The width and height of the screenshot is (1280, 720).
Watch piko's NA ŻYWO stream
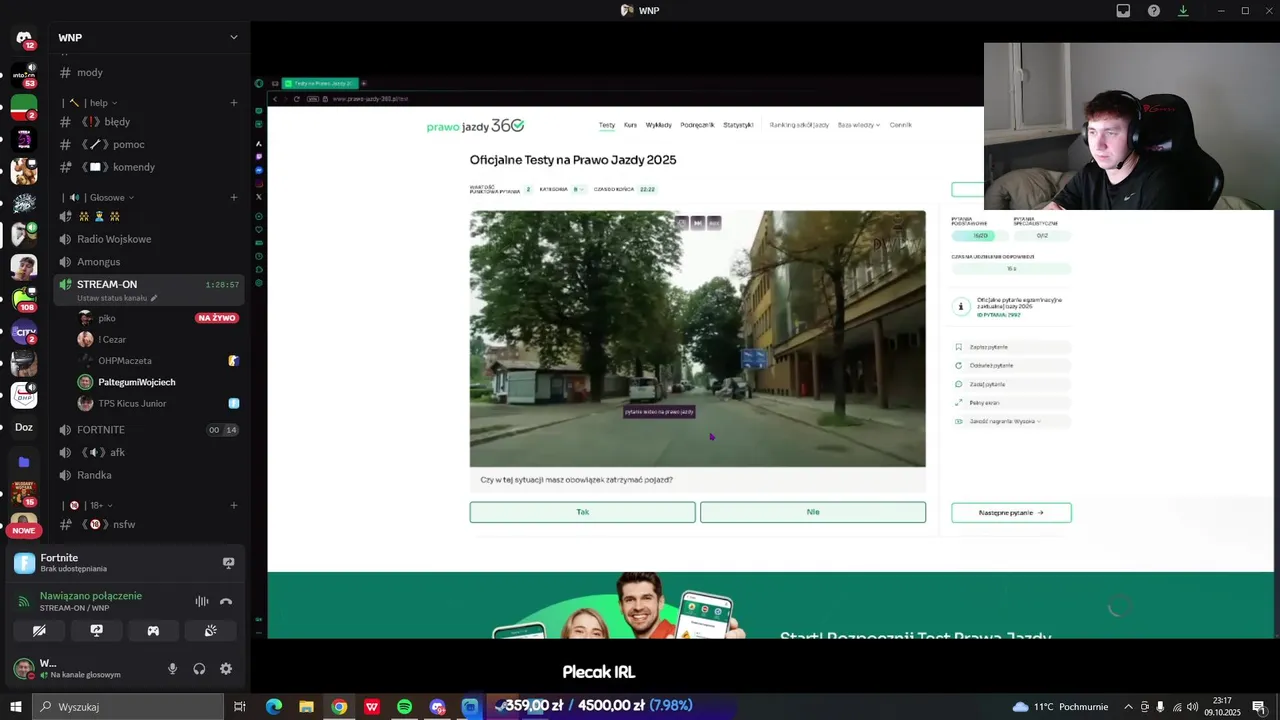pos(217,318)
